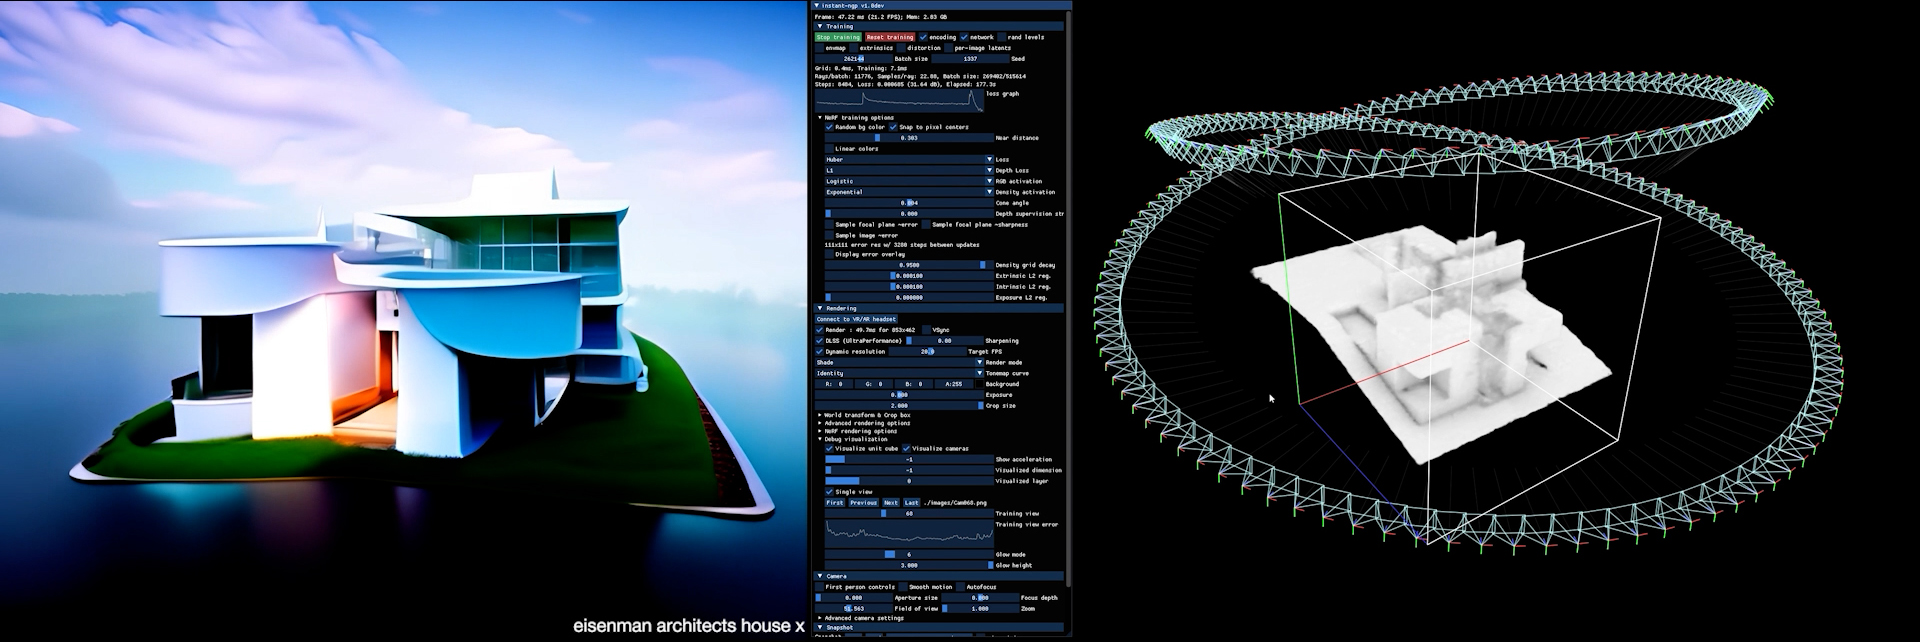The width and height of the screenshot is (1920, 642).
Task: Collapse the Training section header
Action: (839, 27)
